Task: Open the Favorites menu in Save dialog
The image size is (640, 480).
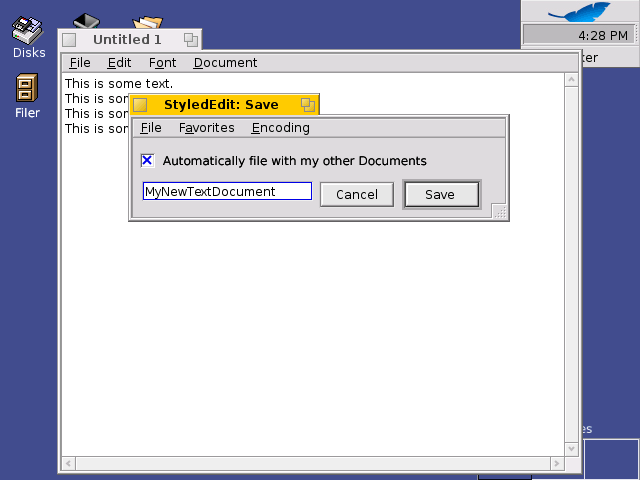Action: tap(207, 128)
